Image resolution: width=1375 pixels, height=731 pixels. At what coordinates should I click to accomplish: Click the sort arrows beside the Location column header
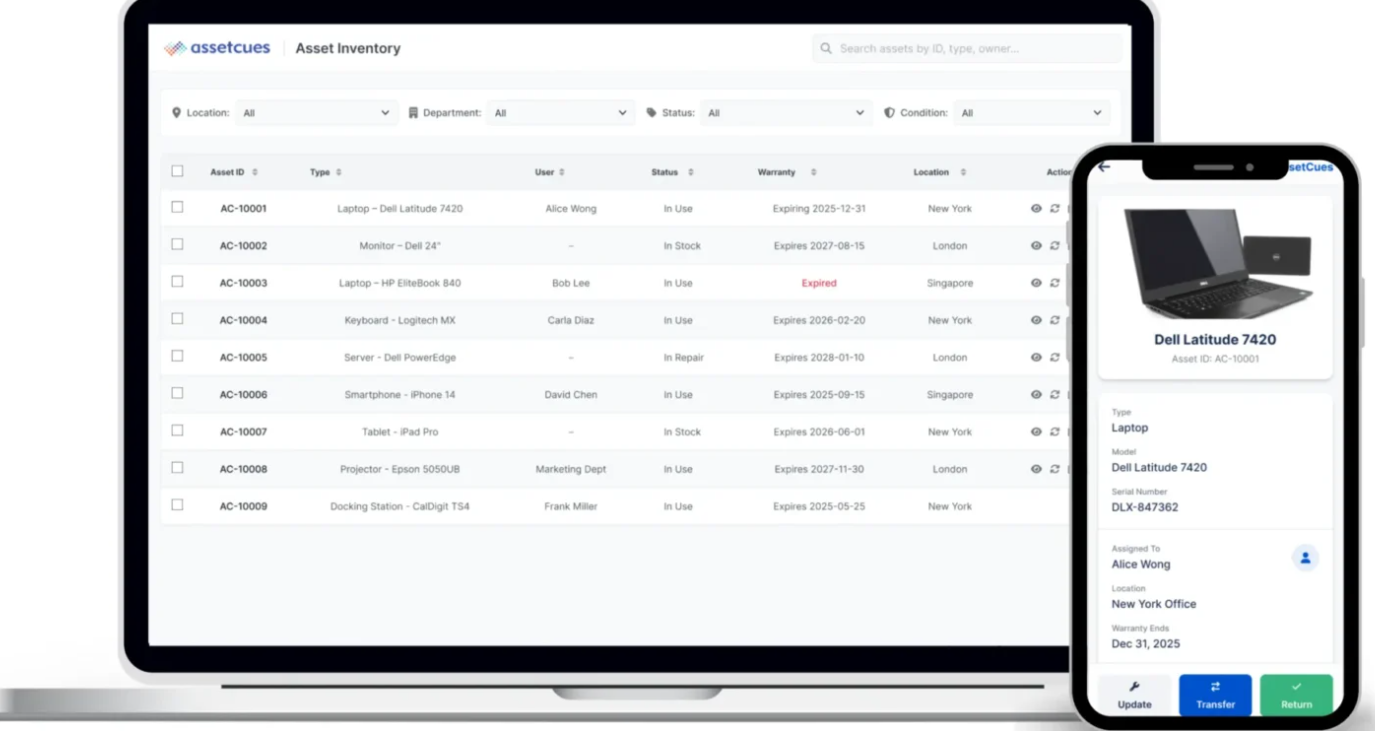963,173
